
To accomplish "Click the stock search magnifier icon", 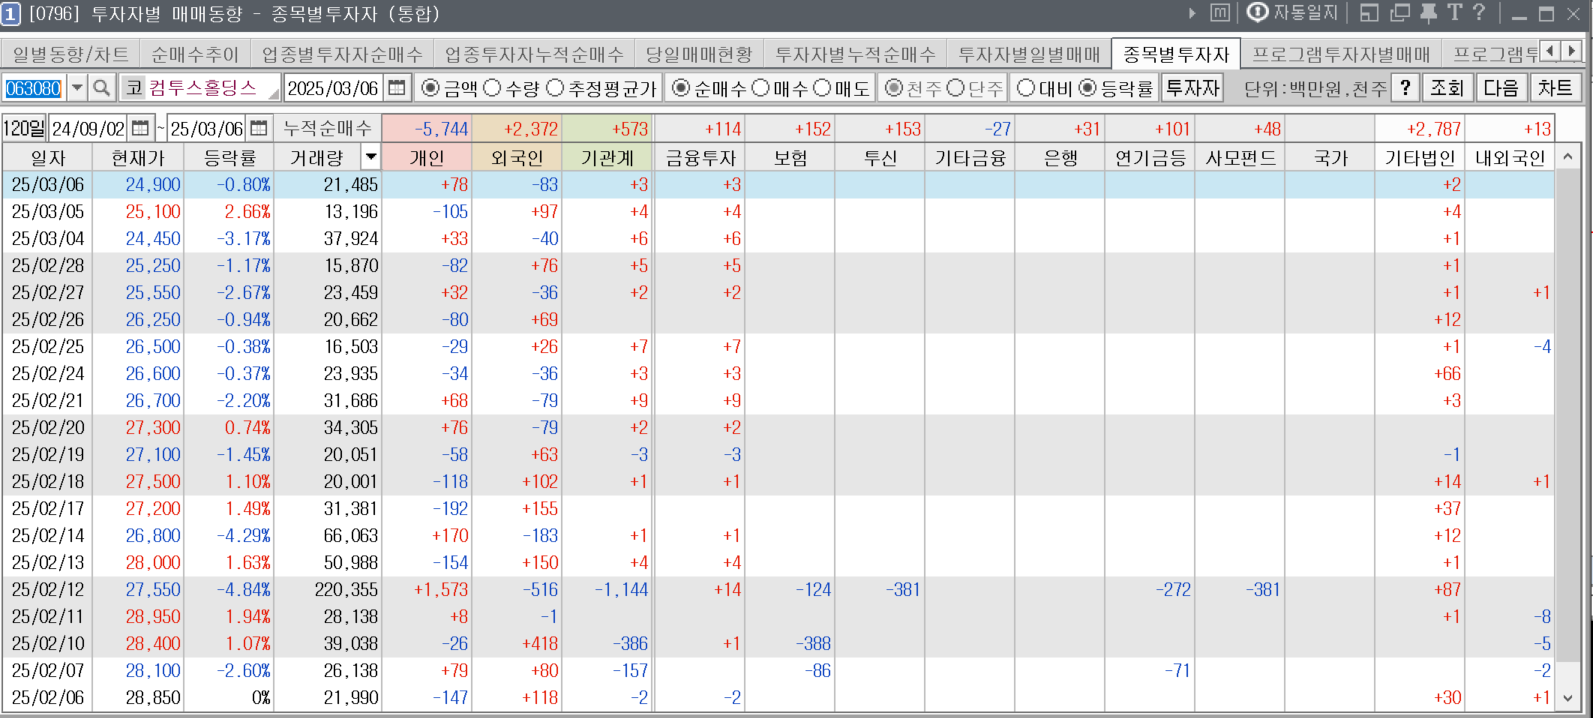I will click(101, 88).
